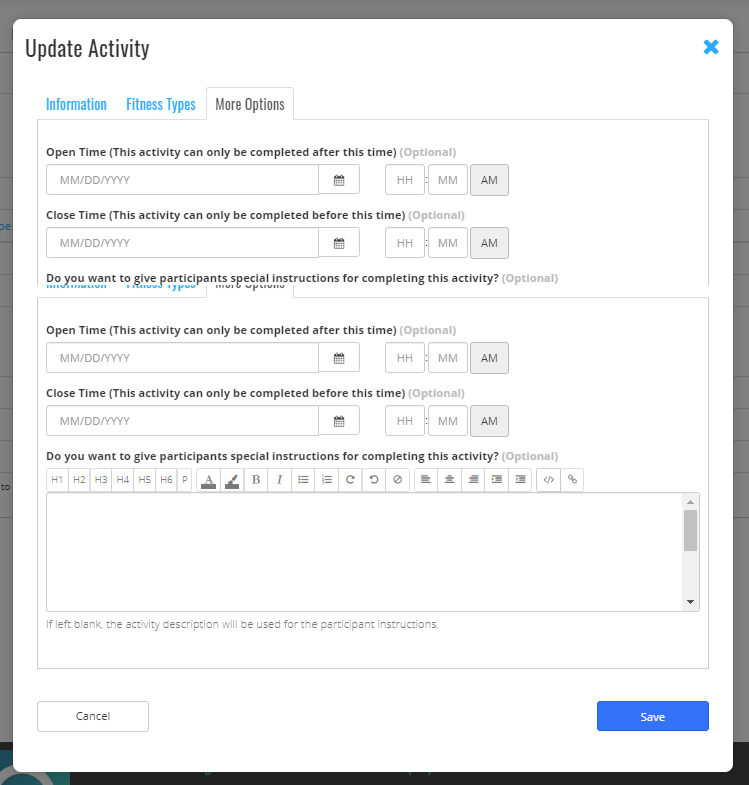
Task: Remove formatting with the clear-format icon
Action: (x=398, y=480)
